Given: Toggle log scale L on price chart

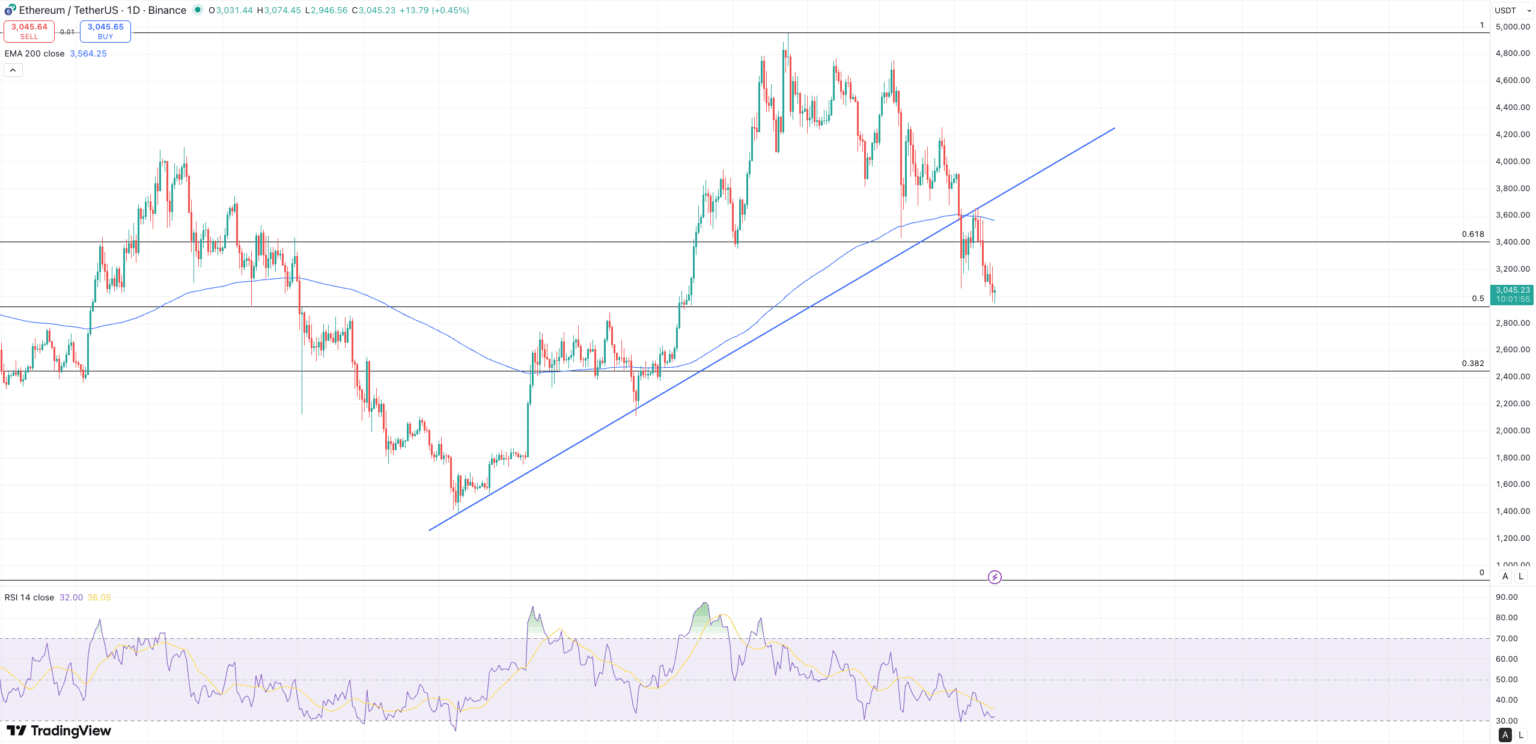Looking at the screenshot, I should [1521, 576].
